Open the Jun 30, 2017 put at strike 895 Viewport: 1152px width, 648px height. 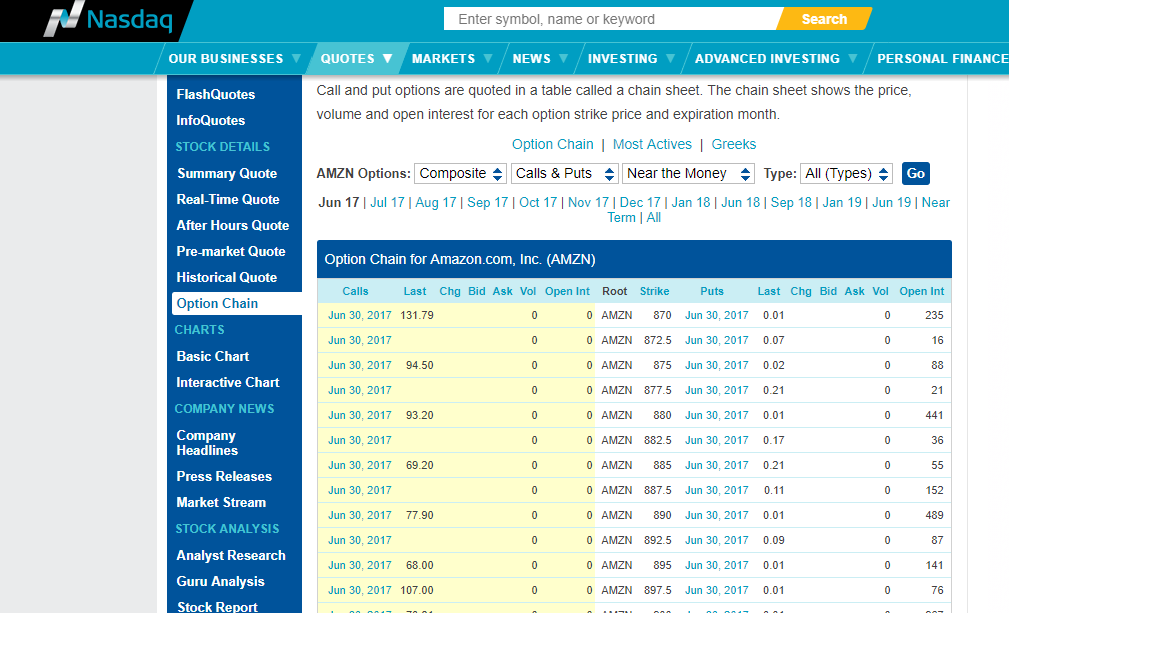717,565
